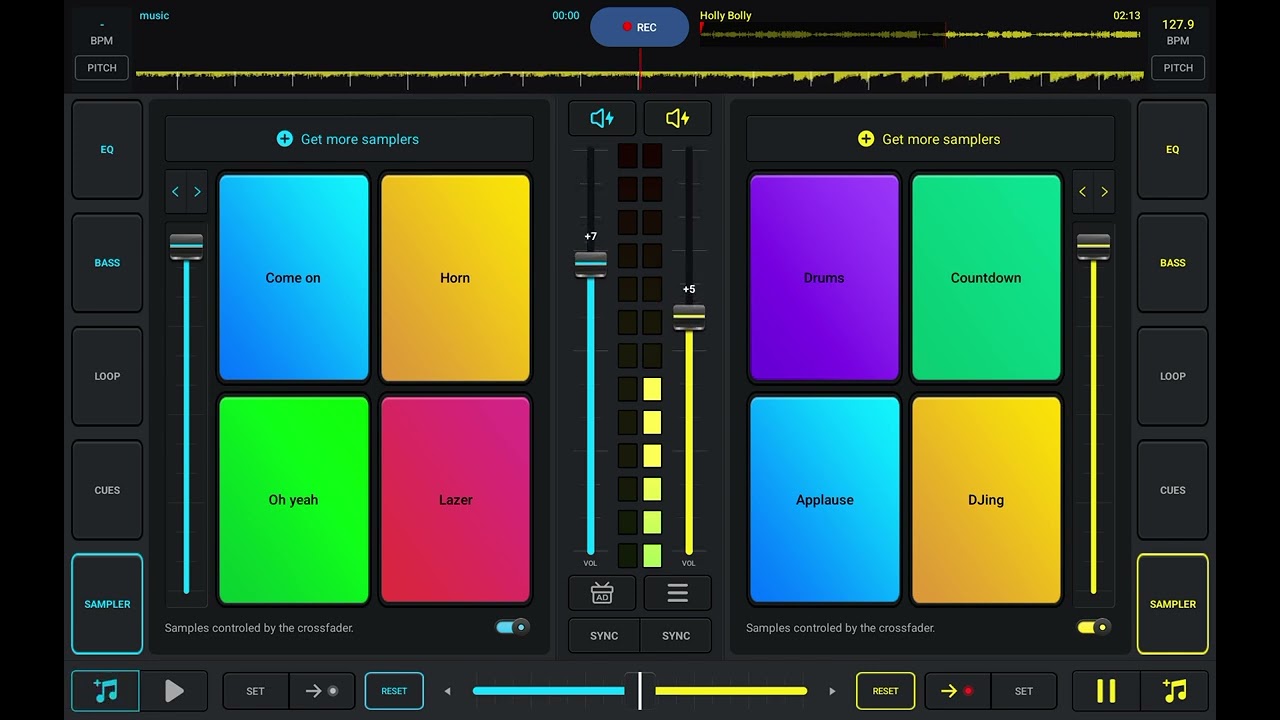
Task: Start recording with the REC button
Action: pyautogui.click(x=640, y=27)
